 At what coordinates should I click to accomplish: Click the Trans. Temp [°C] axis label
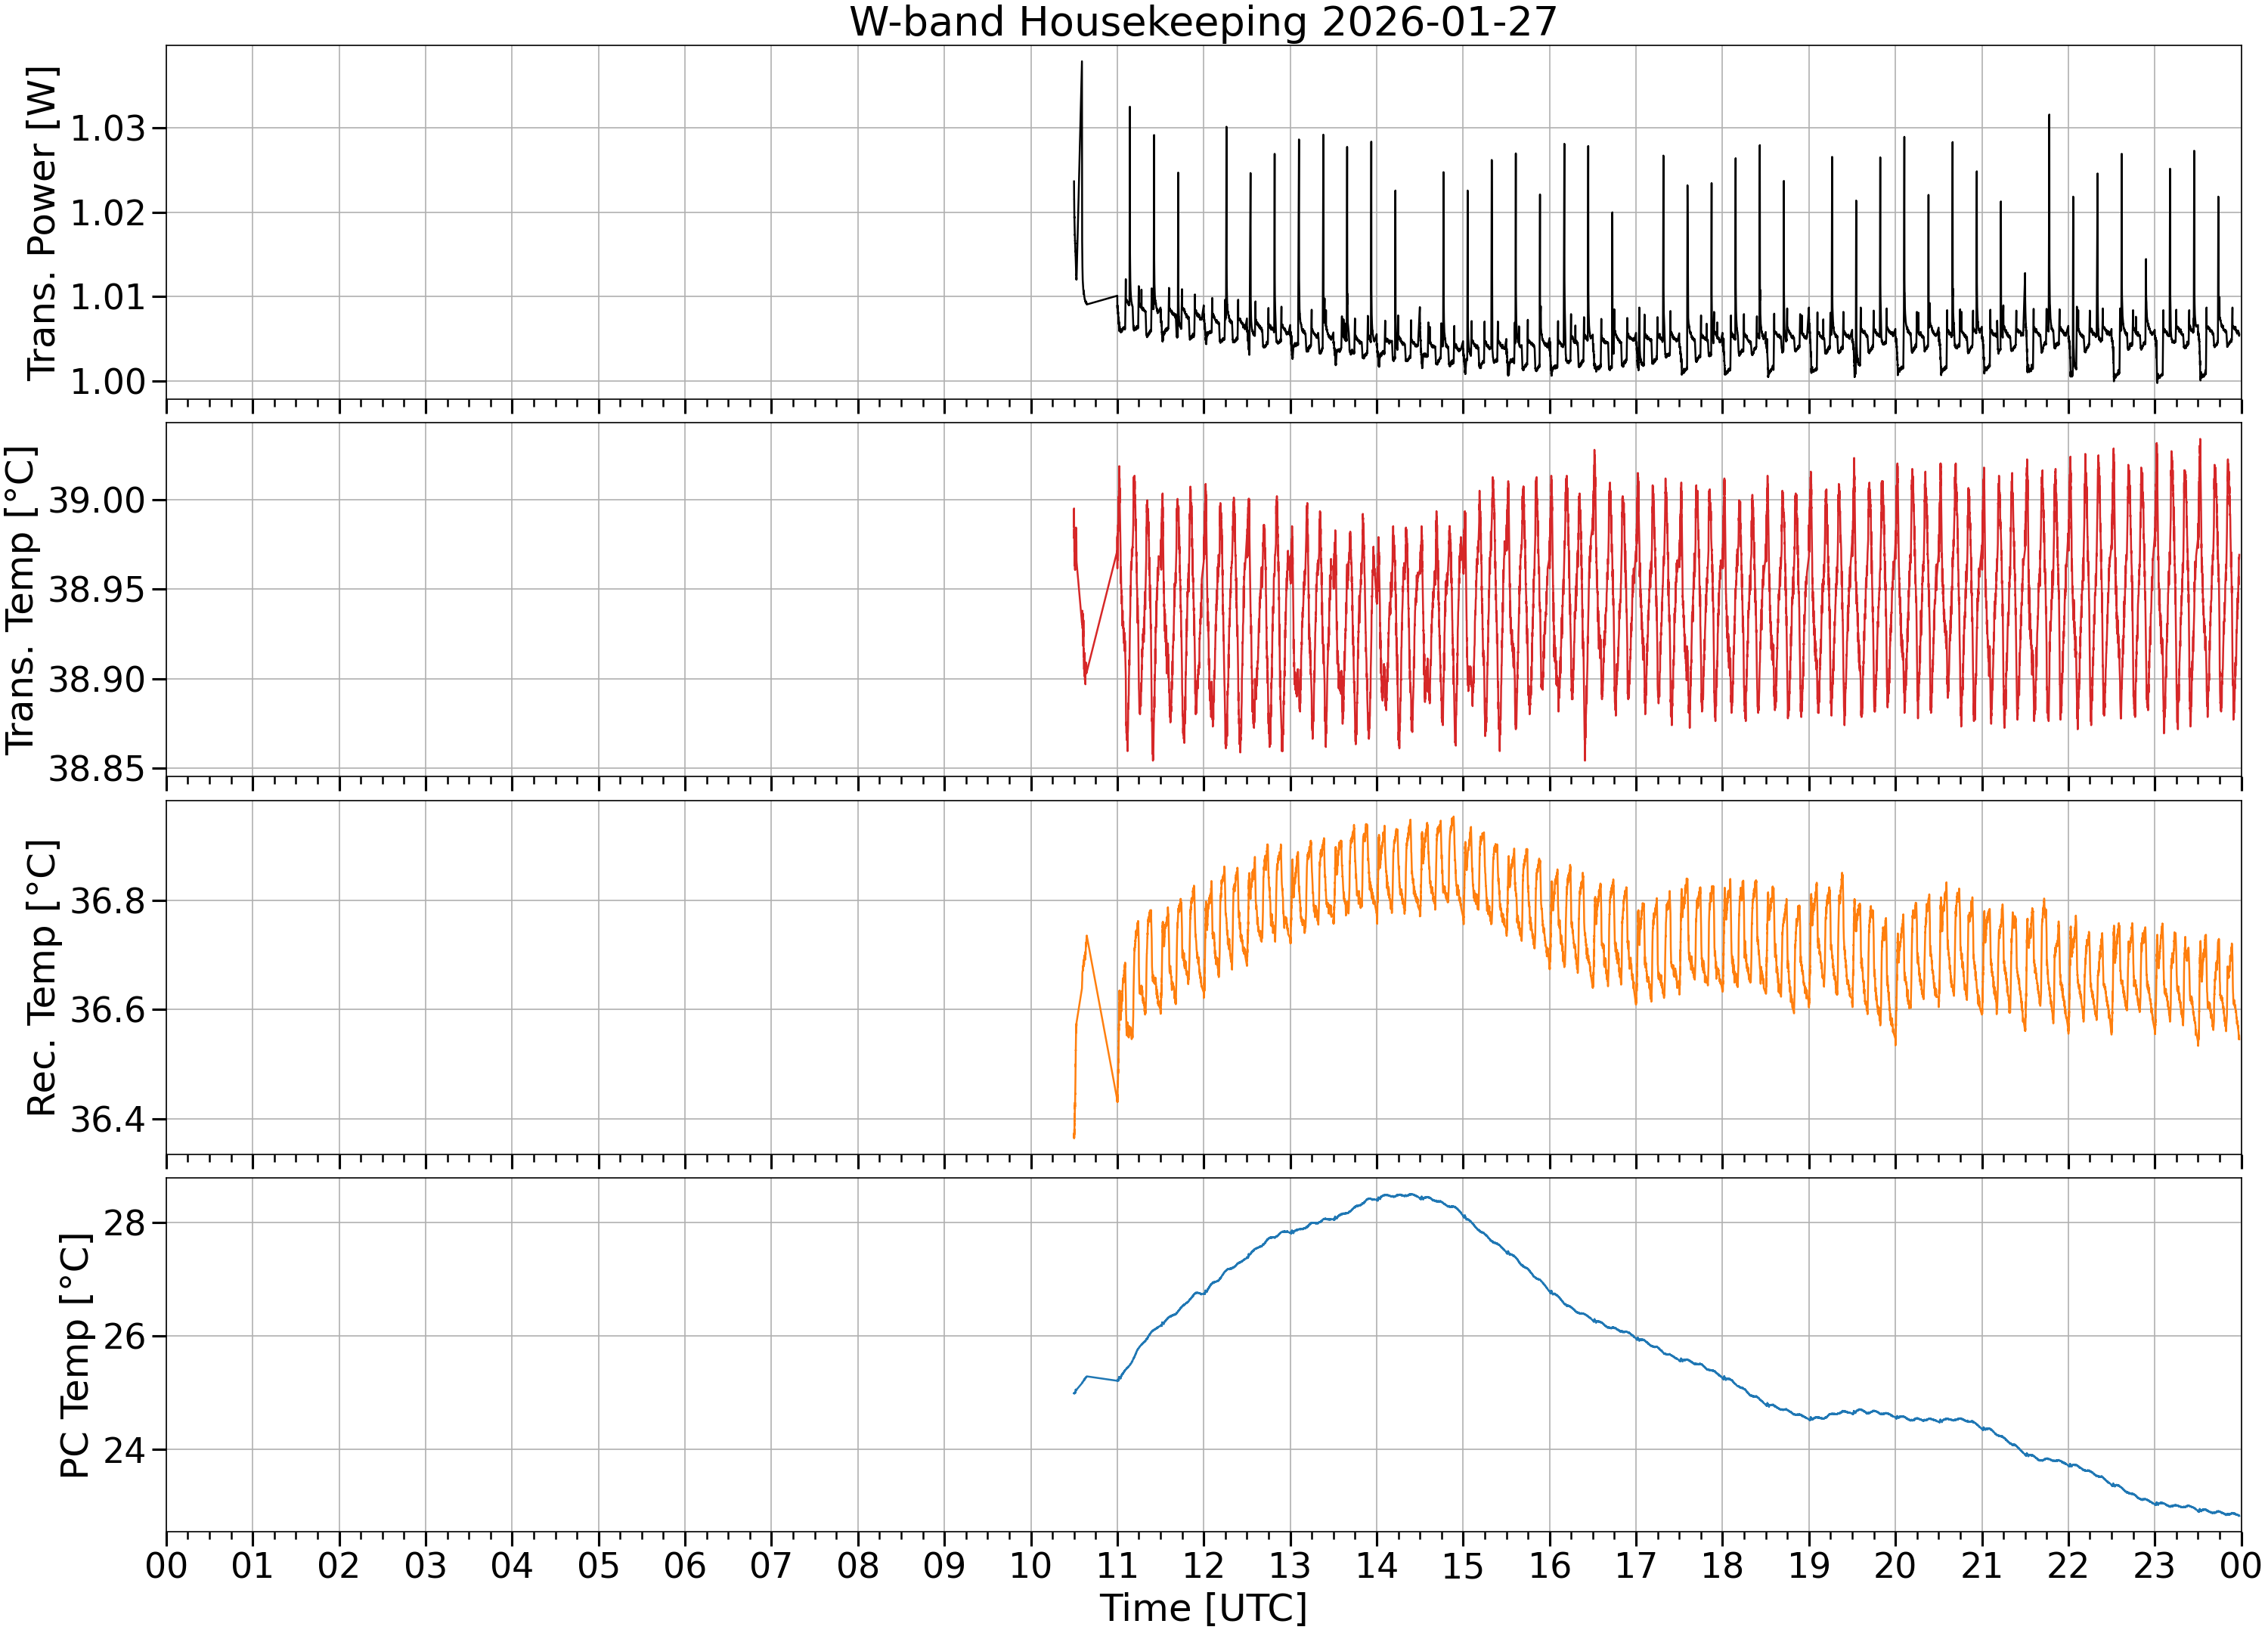tap(20, 600)
